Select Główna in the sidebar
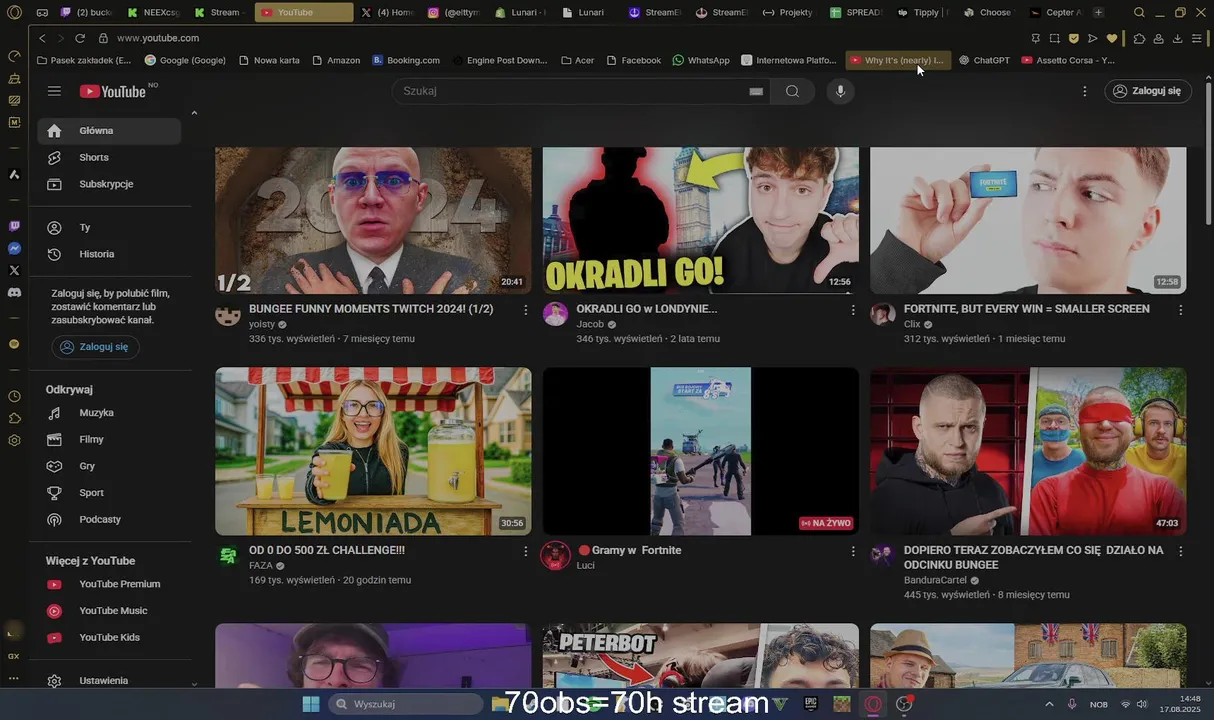Viewport: 1214px width, 720px height. click(x=110, y=131)
